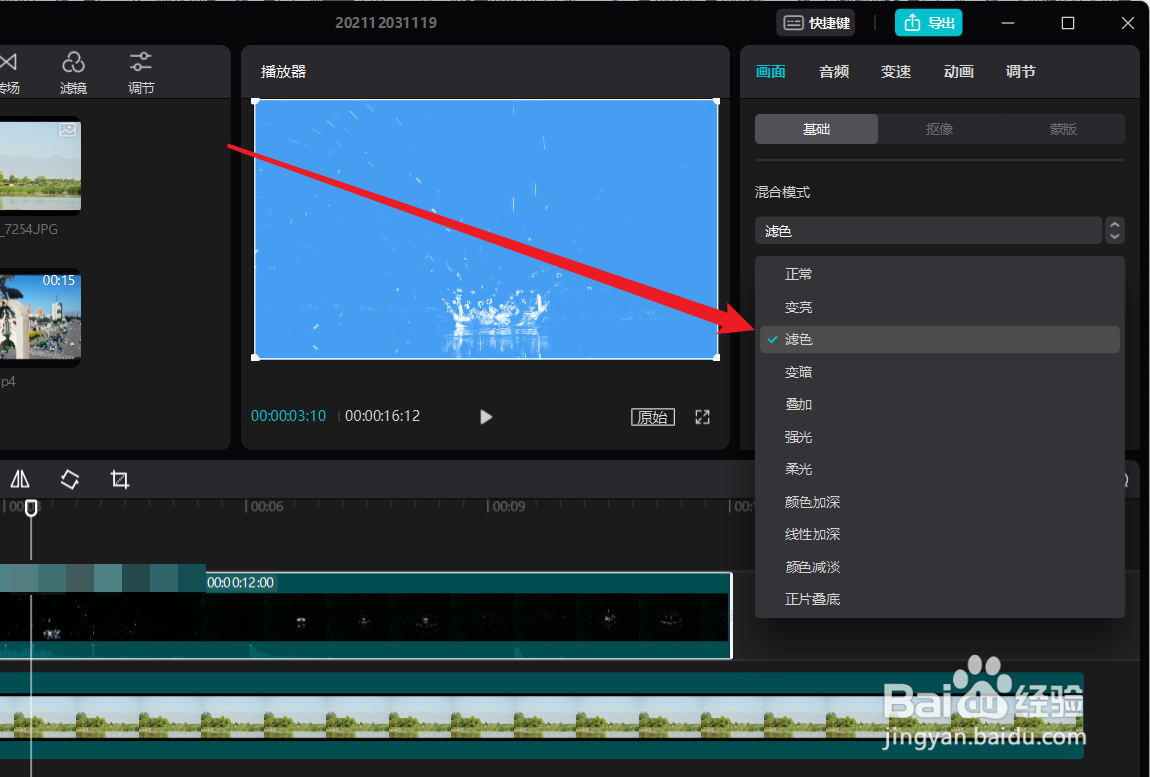Click the blend mode stepper arrows
The image size is (1150, 777).
click(x=1115, y=231)
